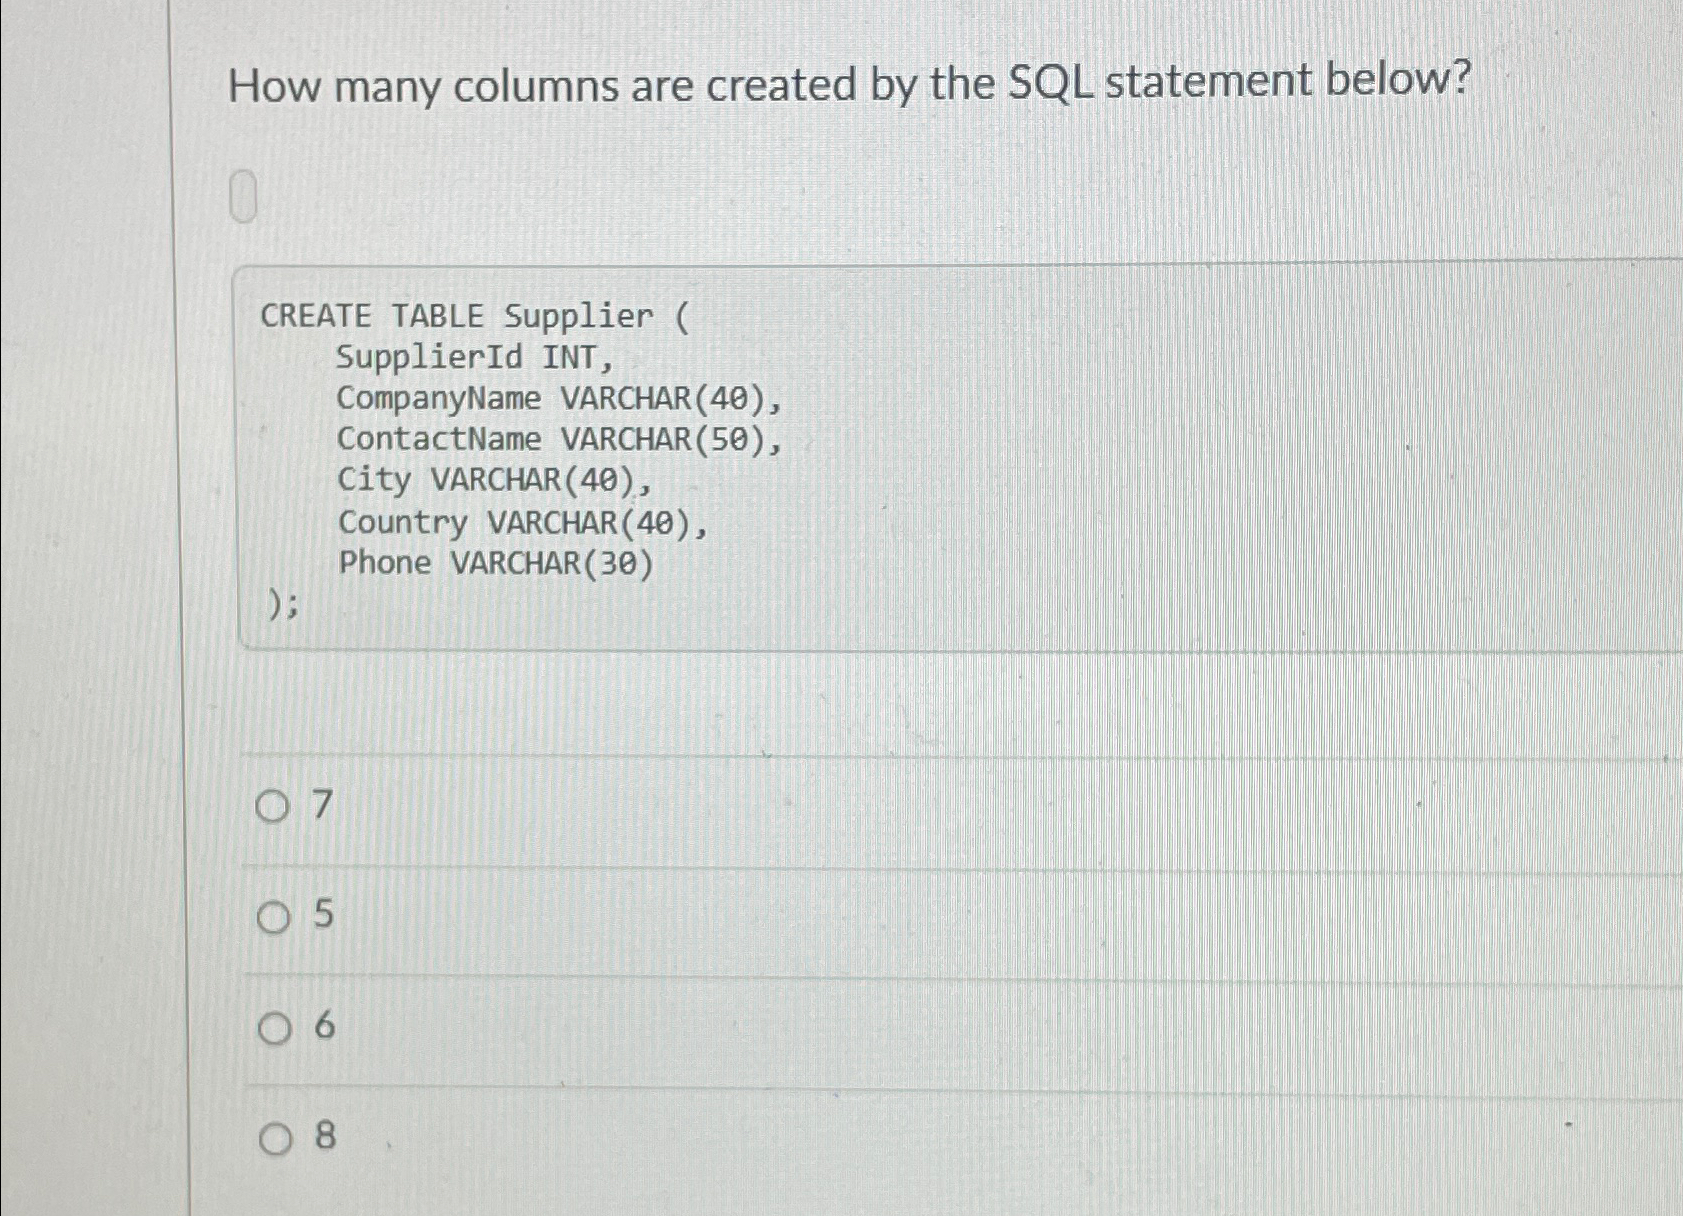Select the radio button for answer 8
Viewport: 1683px width, 1216px height.
click(274, 1136)
